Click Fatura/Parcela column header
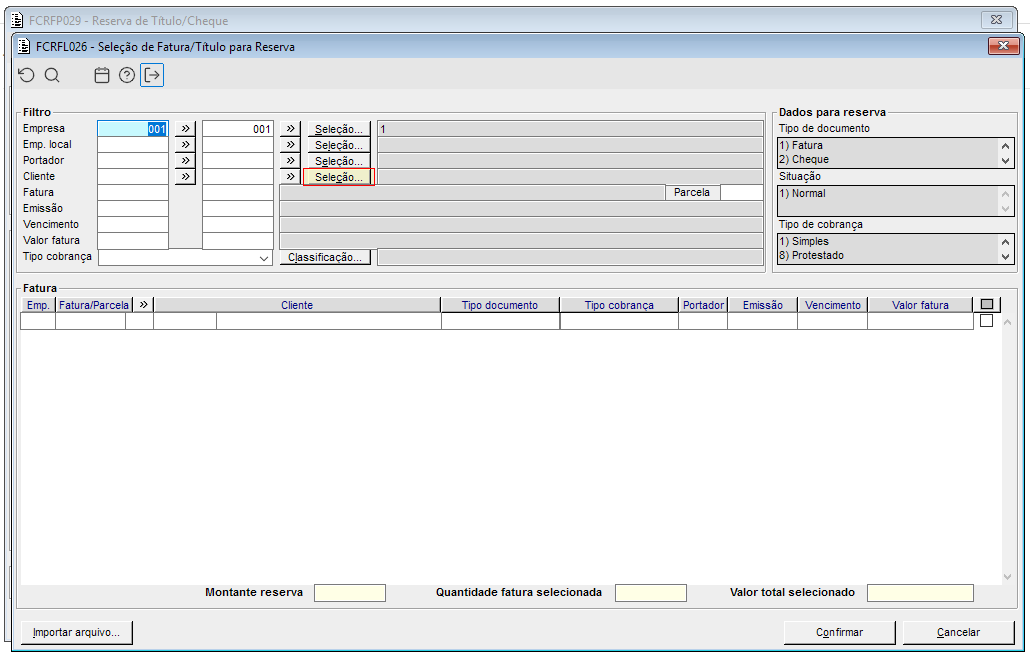The image size is (1030, 658). pyautogui.click(x=94, y=305)
